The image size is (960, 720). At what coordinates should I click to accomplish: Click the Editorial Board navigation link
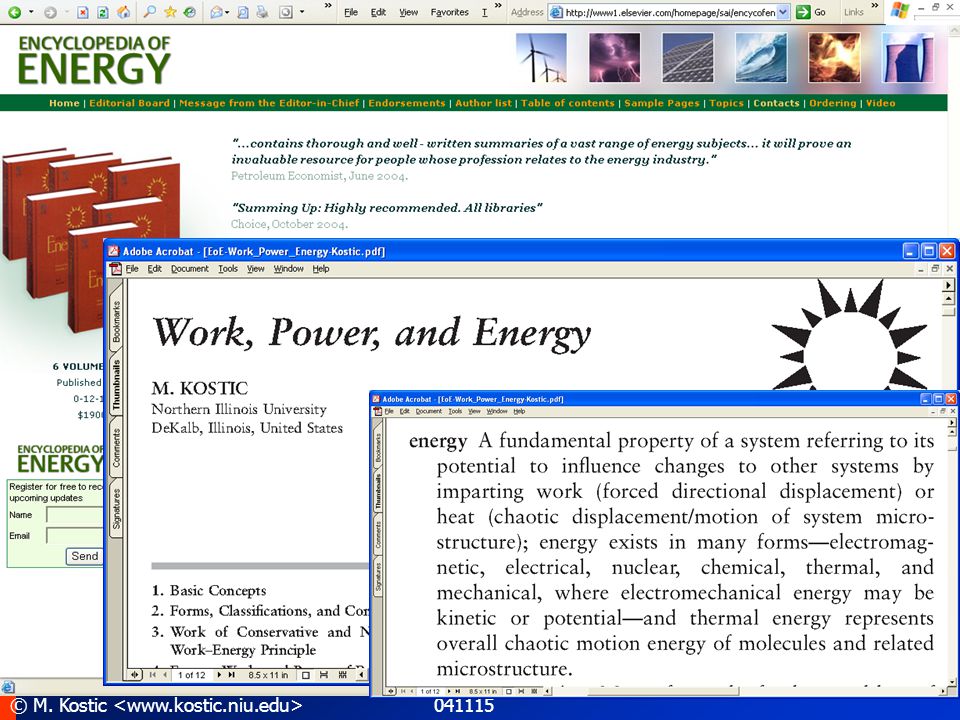pyautogui.click(x=129, y=103)
